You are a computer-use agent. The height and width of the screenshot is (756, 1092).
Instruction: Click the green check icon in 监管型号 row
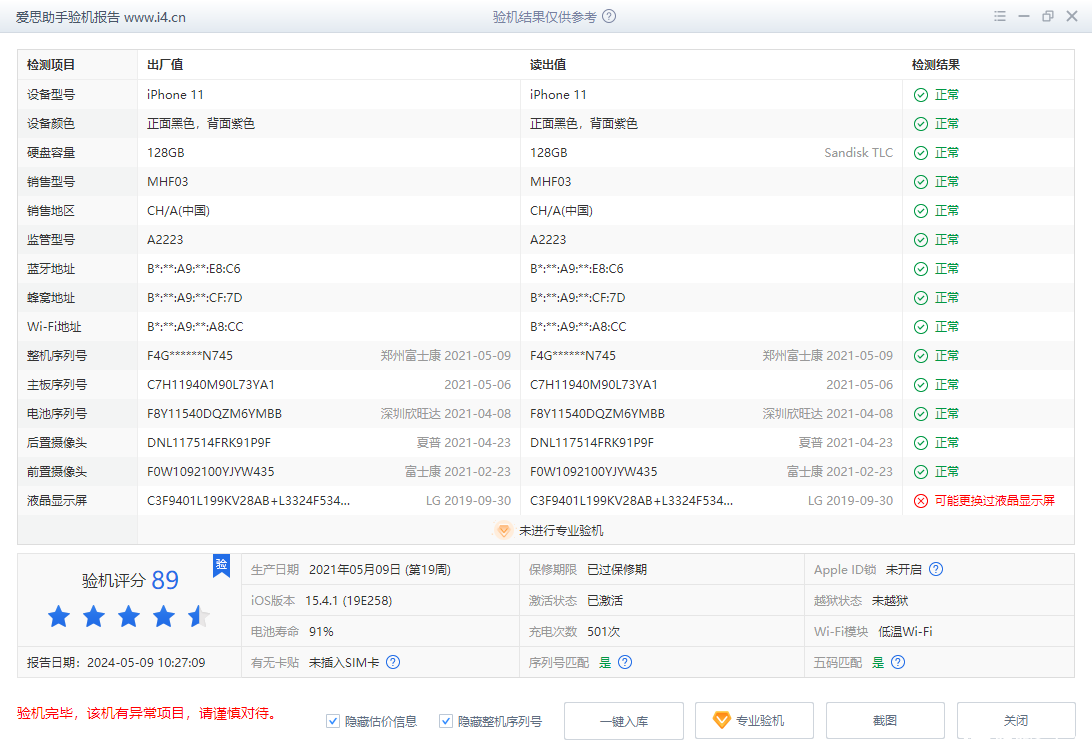pyautogui.click(x=921, y=240)
